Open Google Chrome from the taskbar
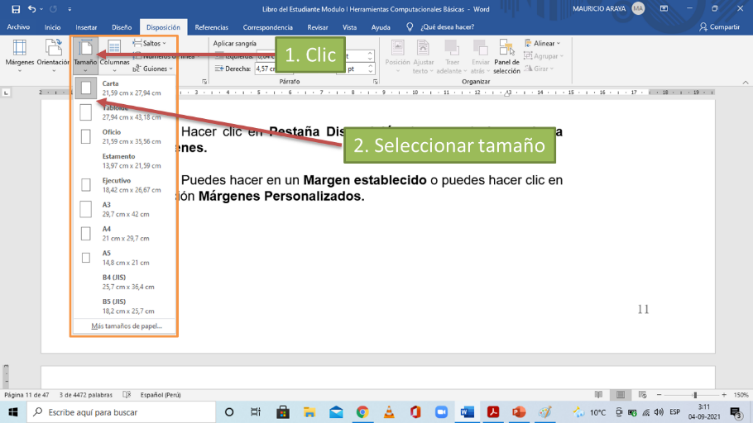Screen dimensions: 753x423 click(x=363, y=412)
